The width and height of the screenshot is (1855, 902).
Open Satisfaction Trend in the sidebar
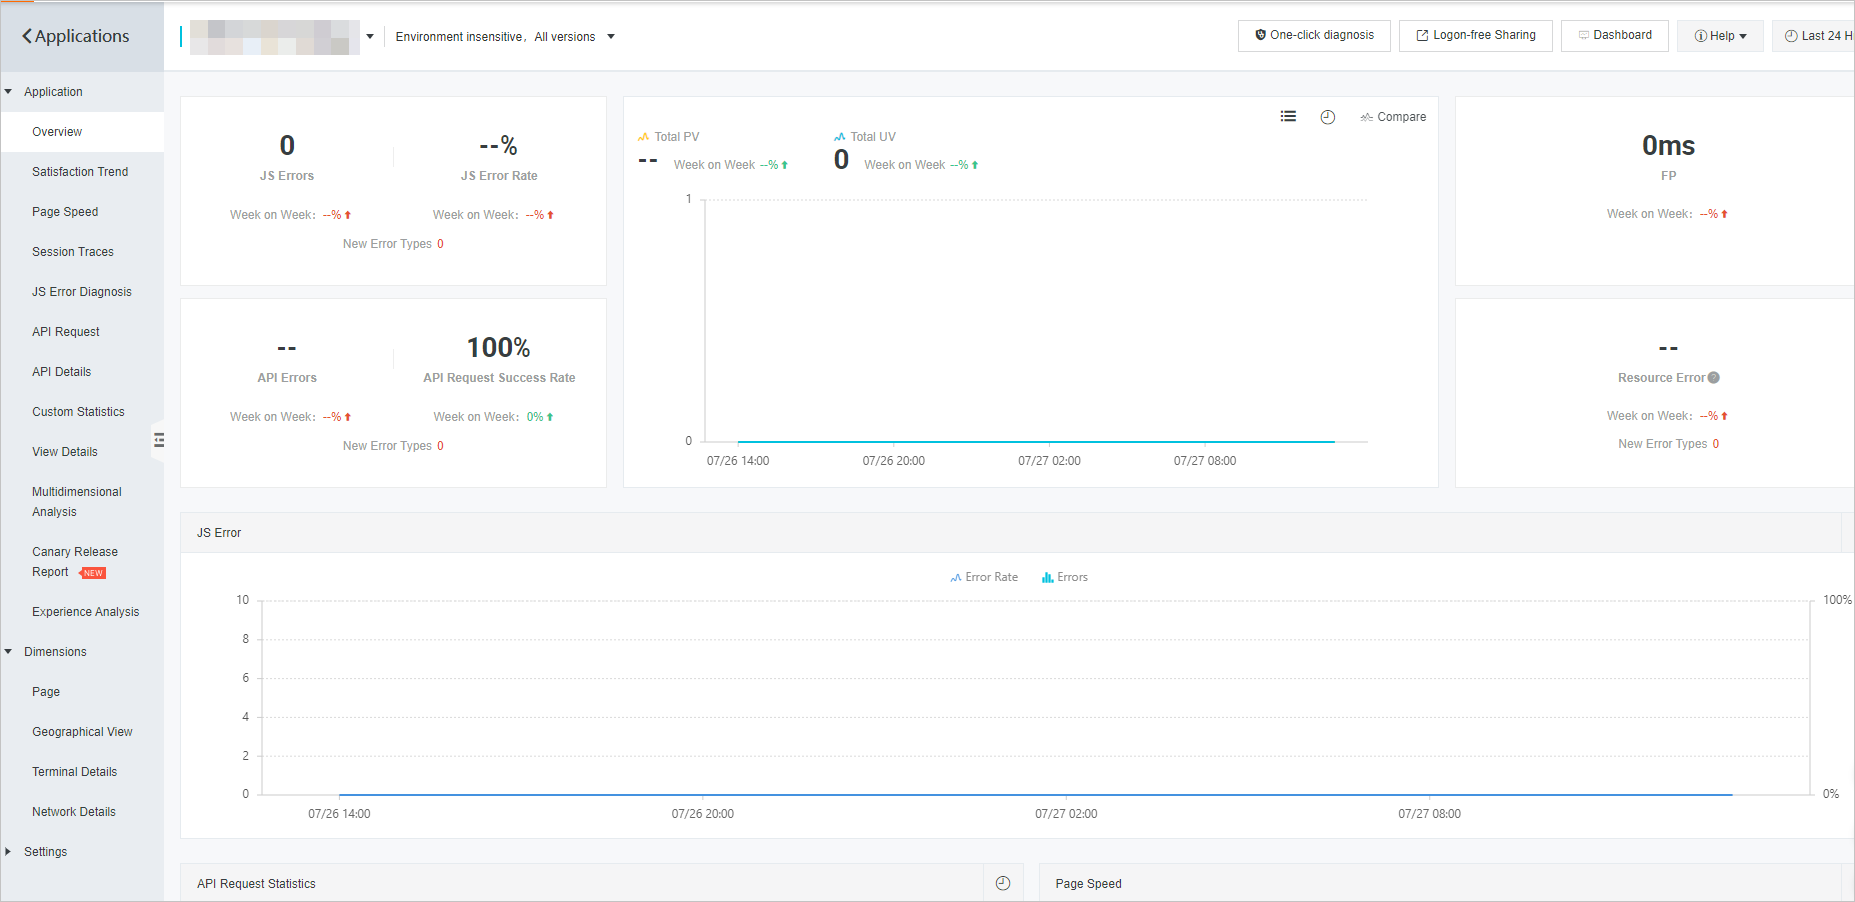pyautogui.click(x=82, y=172)
